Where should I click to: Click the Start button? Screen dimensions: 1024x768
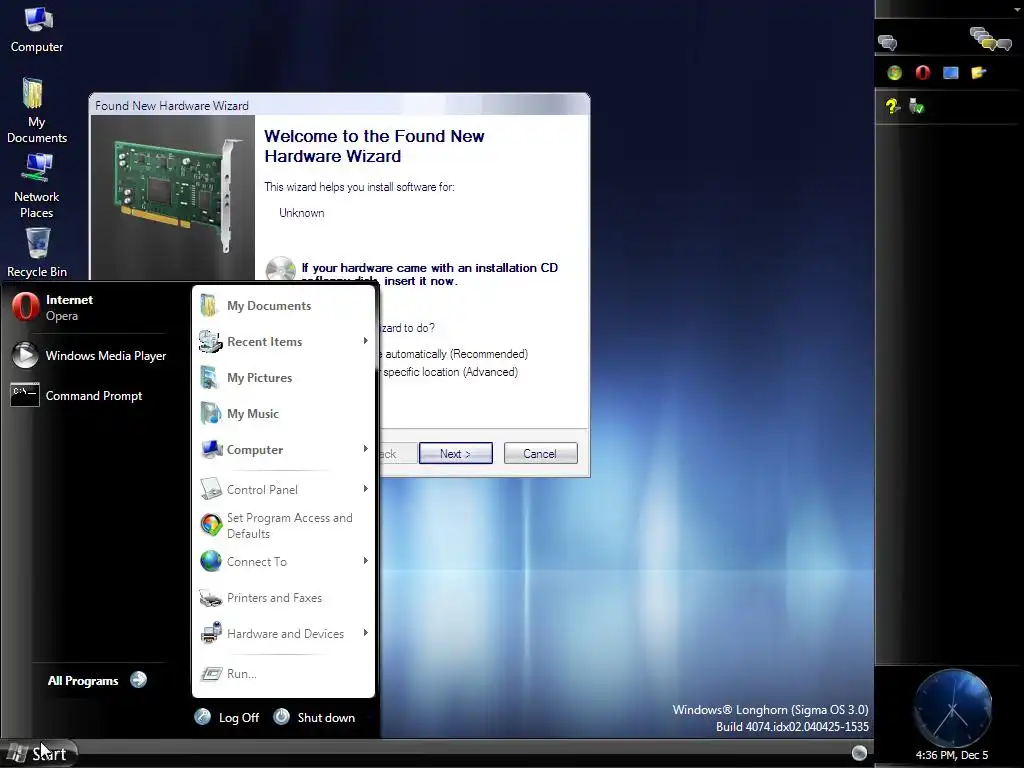click(x=38, y=754)
